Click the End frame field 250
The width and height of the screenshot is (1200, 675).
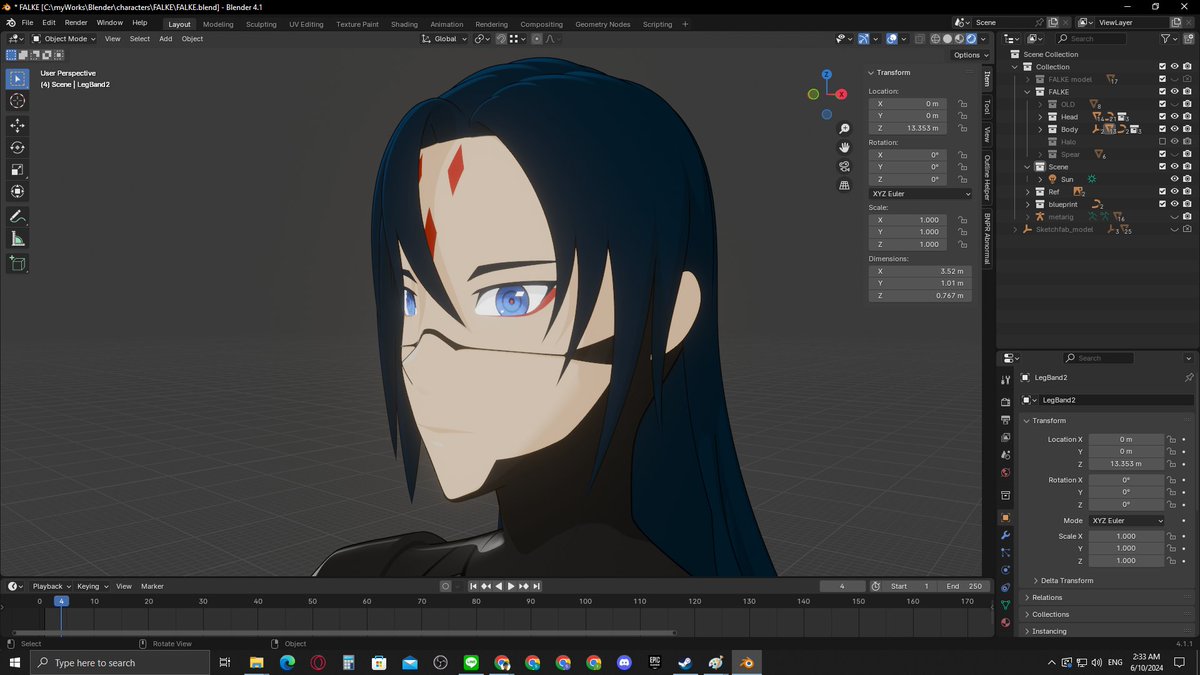964,586
